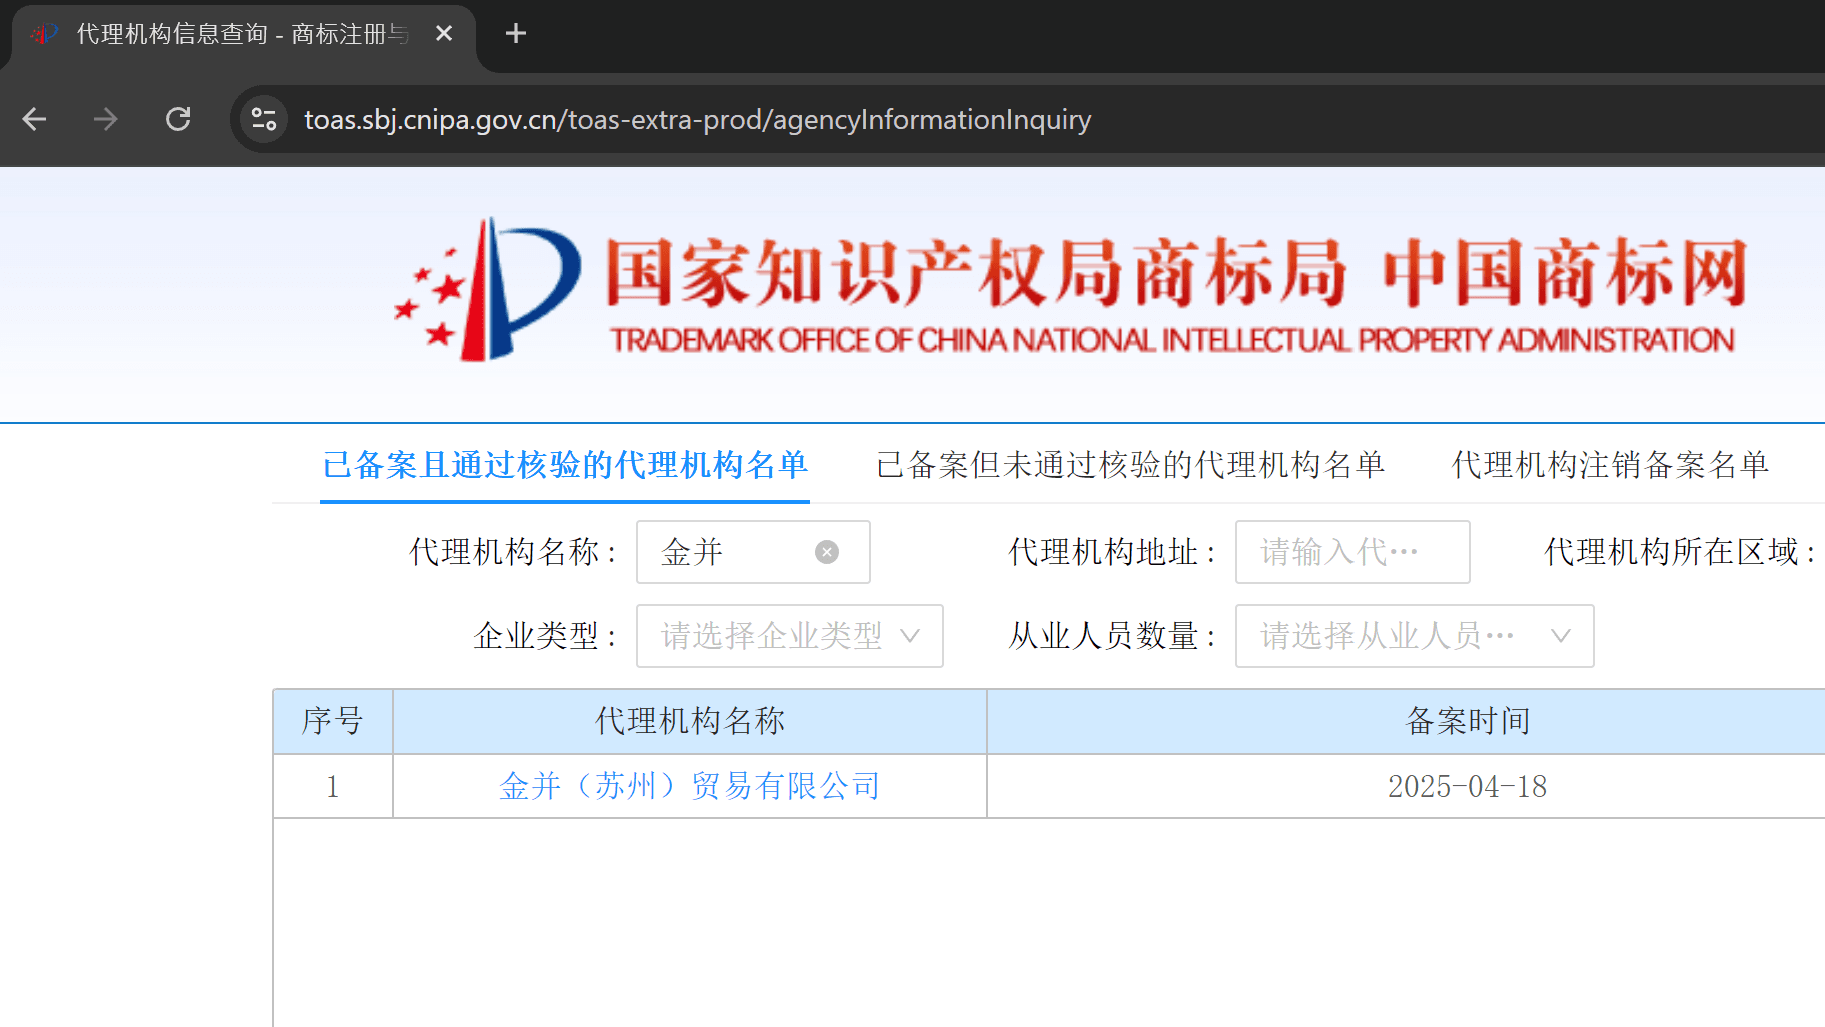Click the 代理机构所在区域 label

(x=1680, y=552)
